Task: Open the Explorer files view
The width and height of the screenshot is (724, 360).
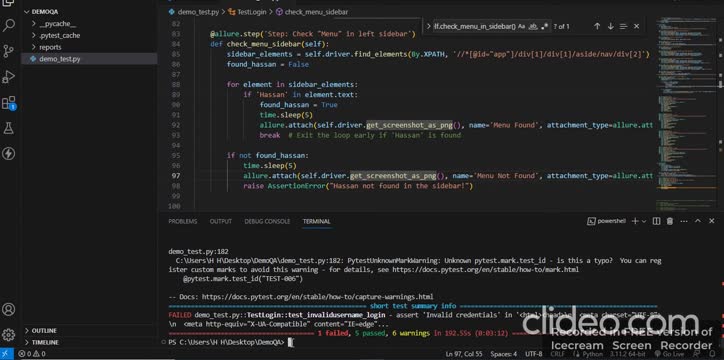Action: point(8,3)
